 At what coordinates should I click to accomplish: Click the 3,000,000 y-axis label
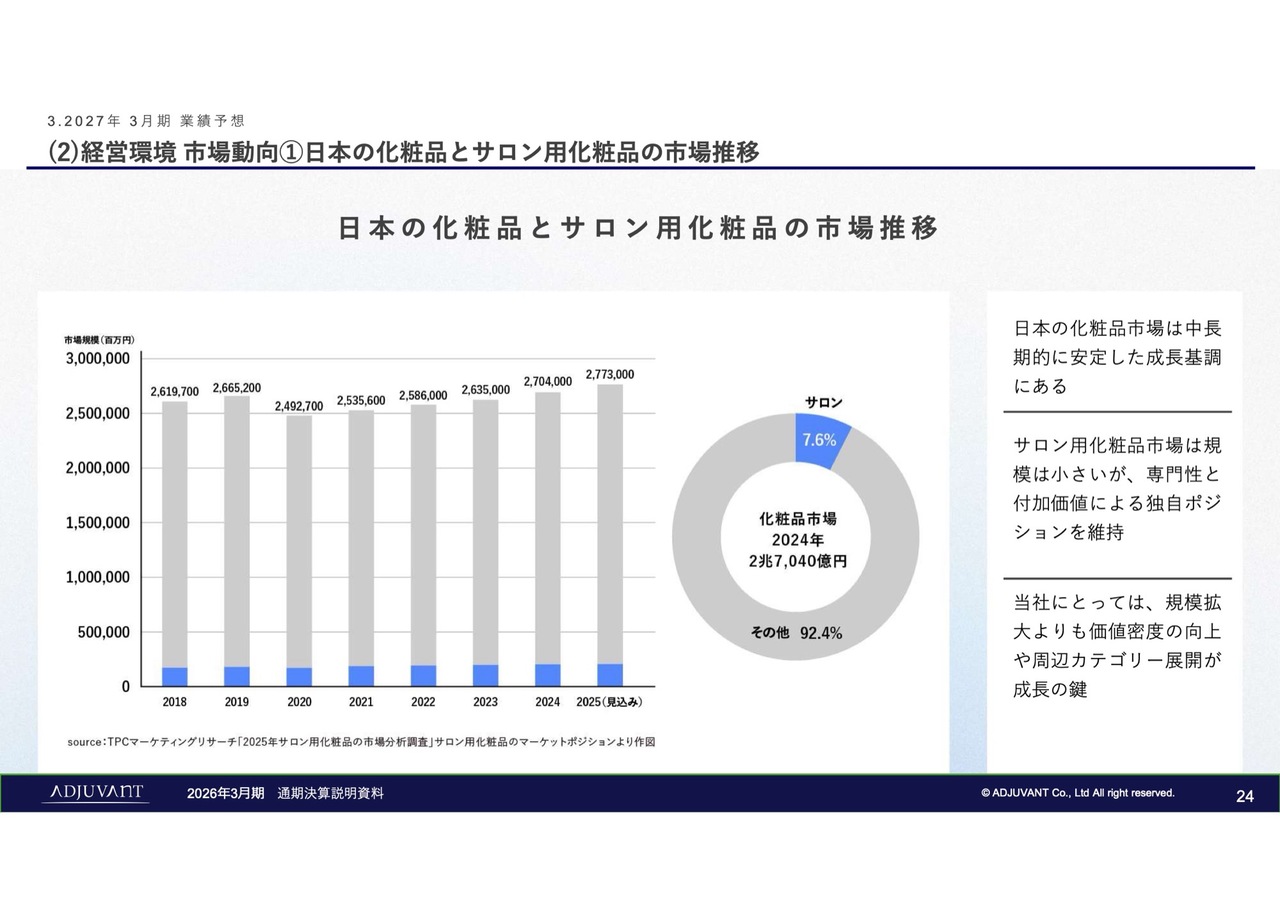[97, 359]
